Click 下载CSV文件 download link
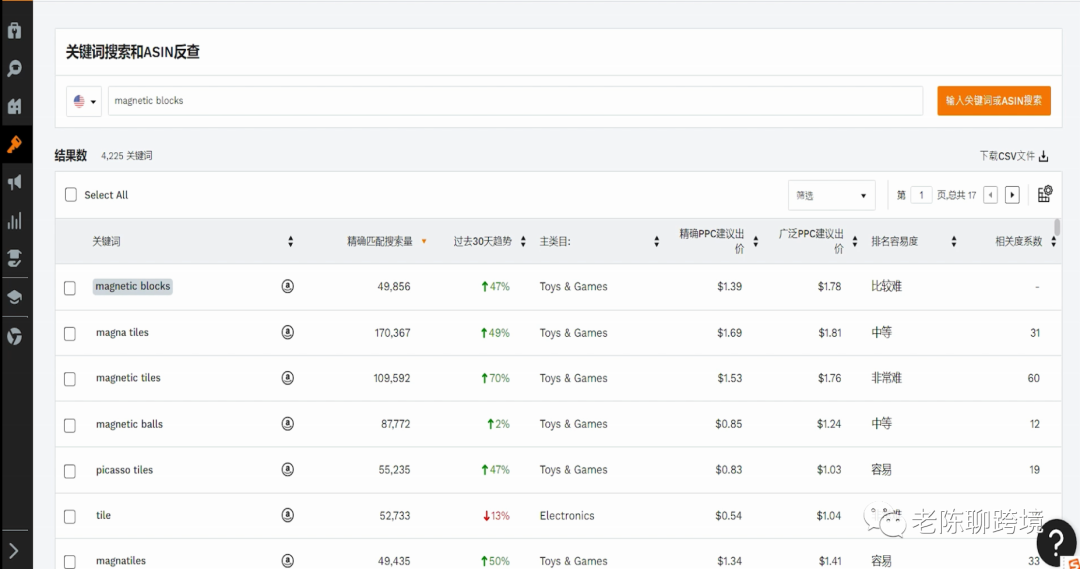The image size is (1080, 569). tap(1013, 156)
